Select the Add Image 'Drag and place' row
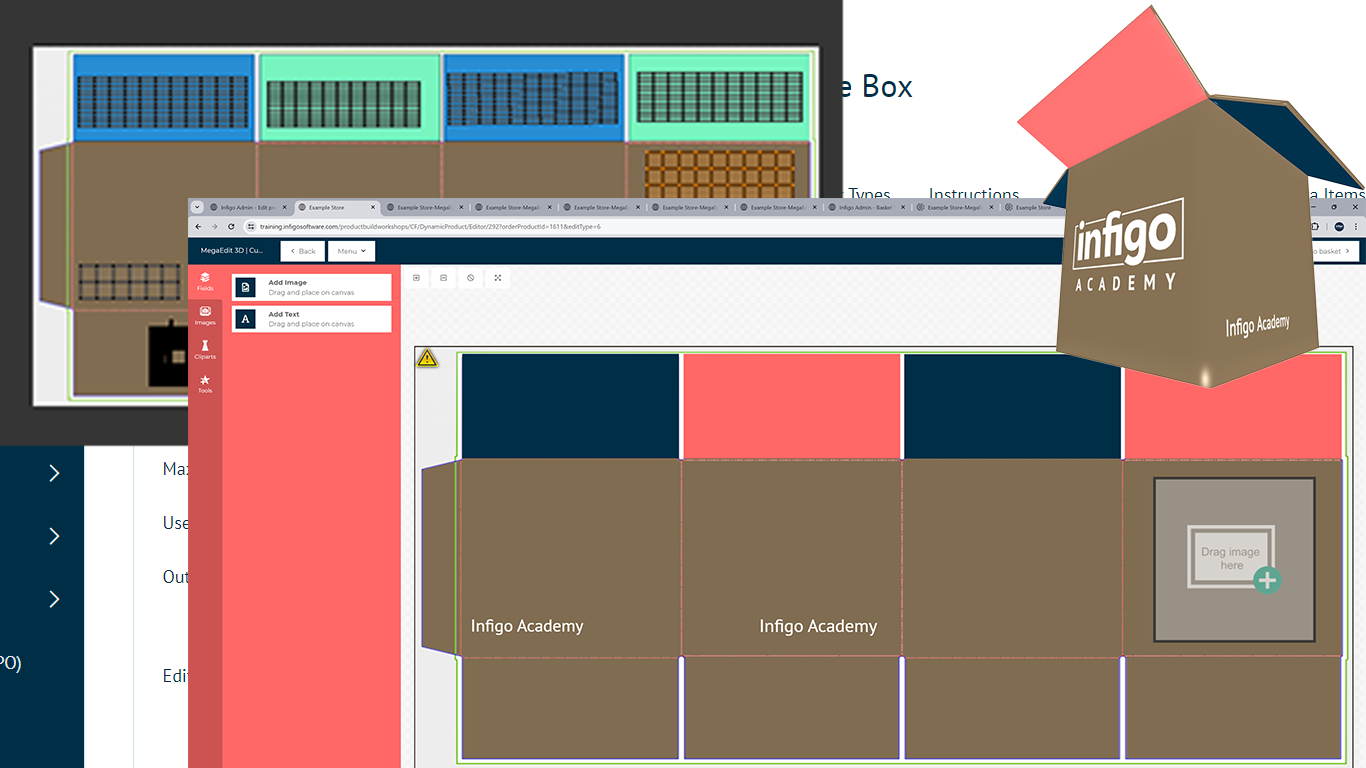1366x768 pixels. coord(312,287)
